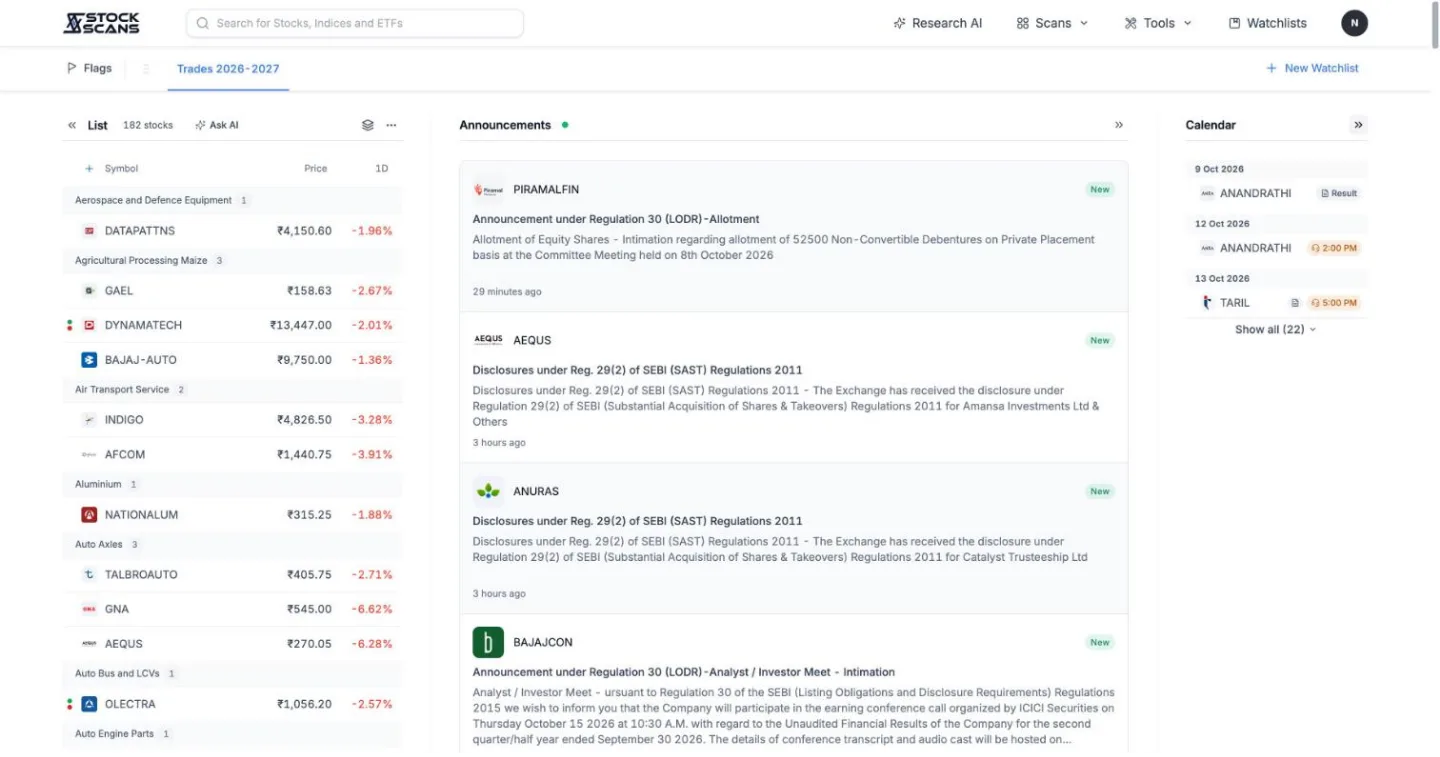
Task: Select the GNA stock row
Action: (x=232, y=609)
